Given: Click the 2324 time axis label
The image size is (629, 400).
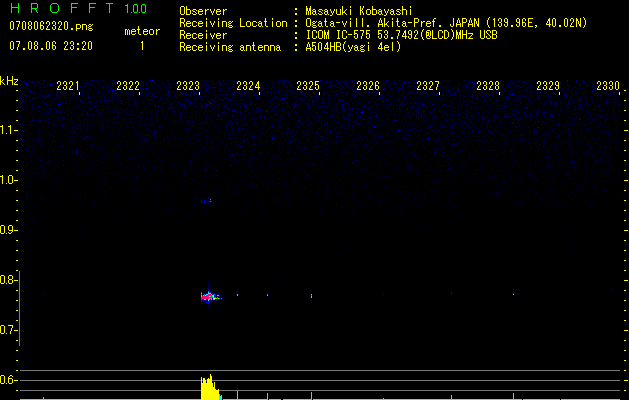Looking at the screenshot, I should click(x=248, y=86).
